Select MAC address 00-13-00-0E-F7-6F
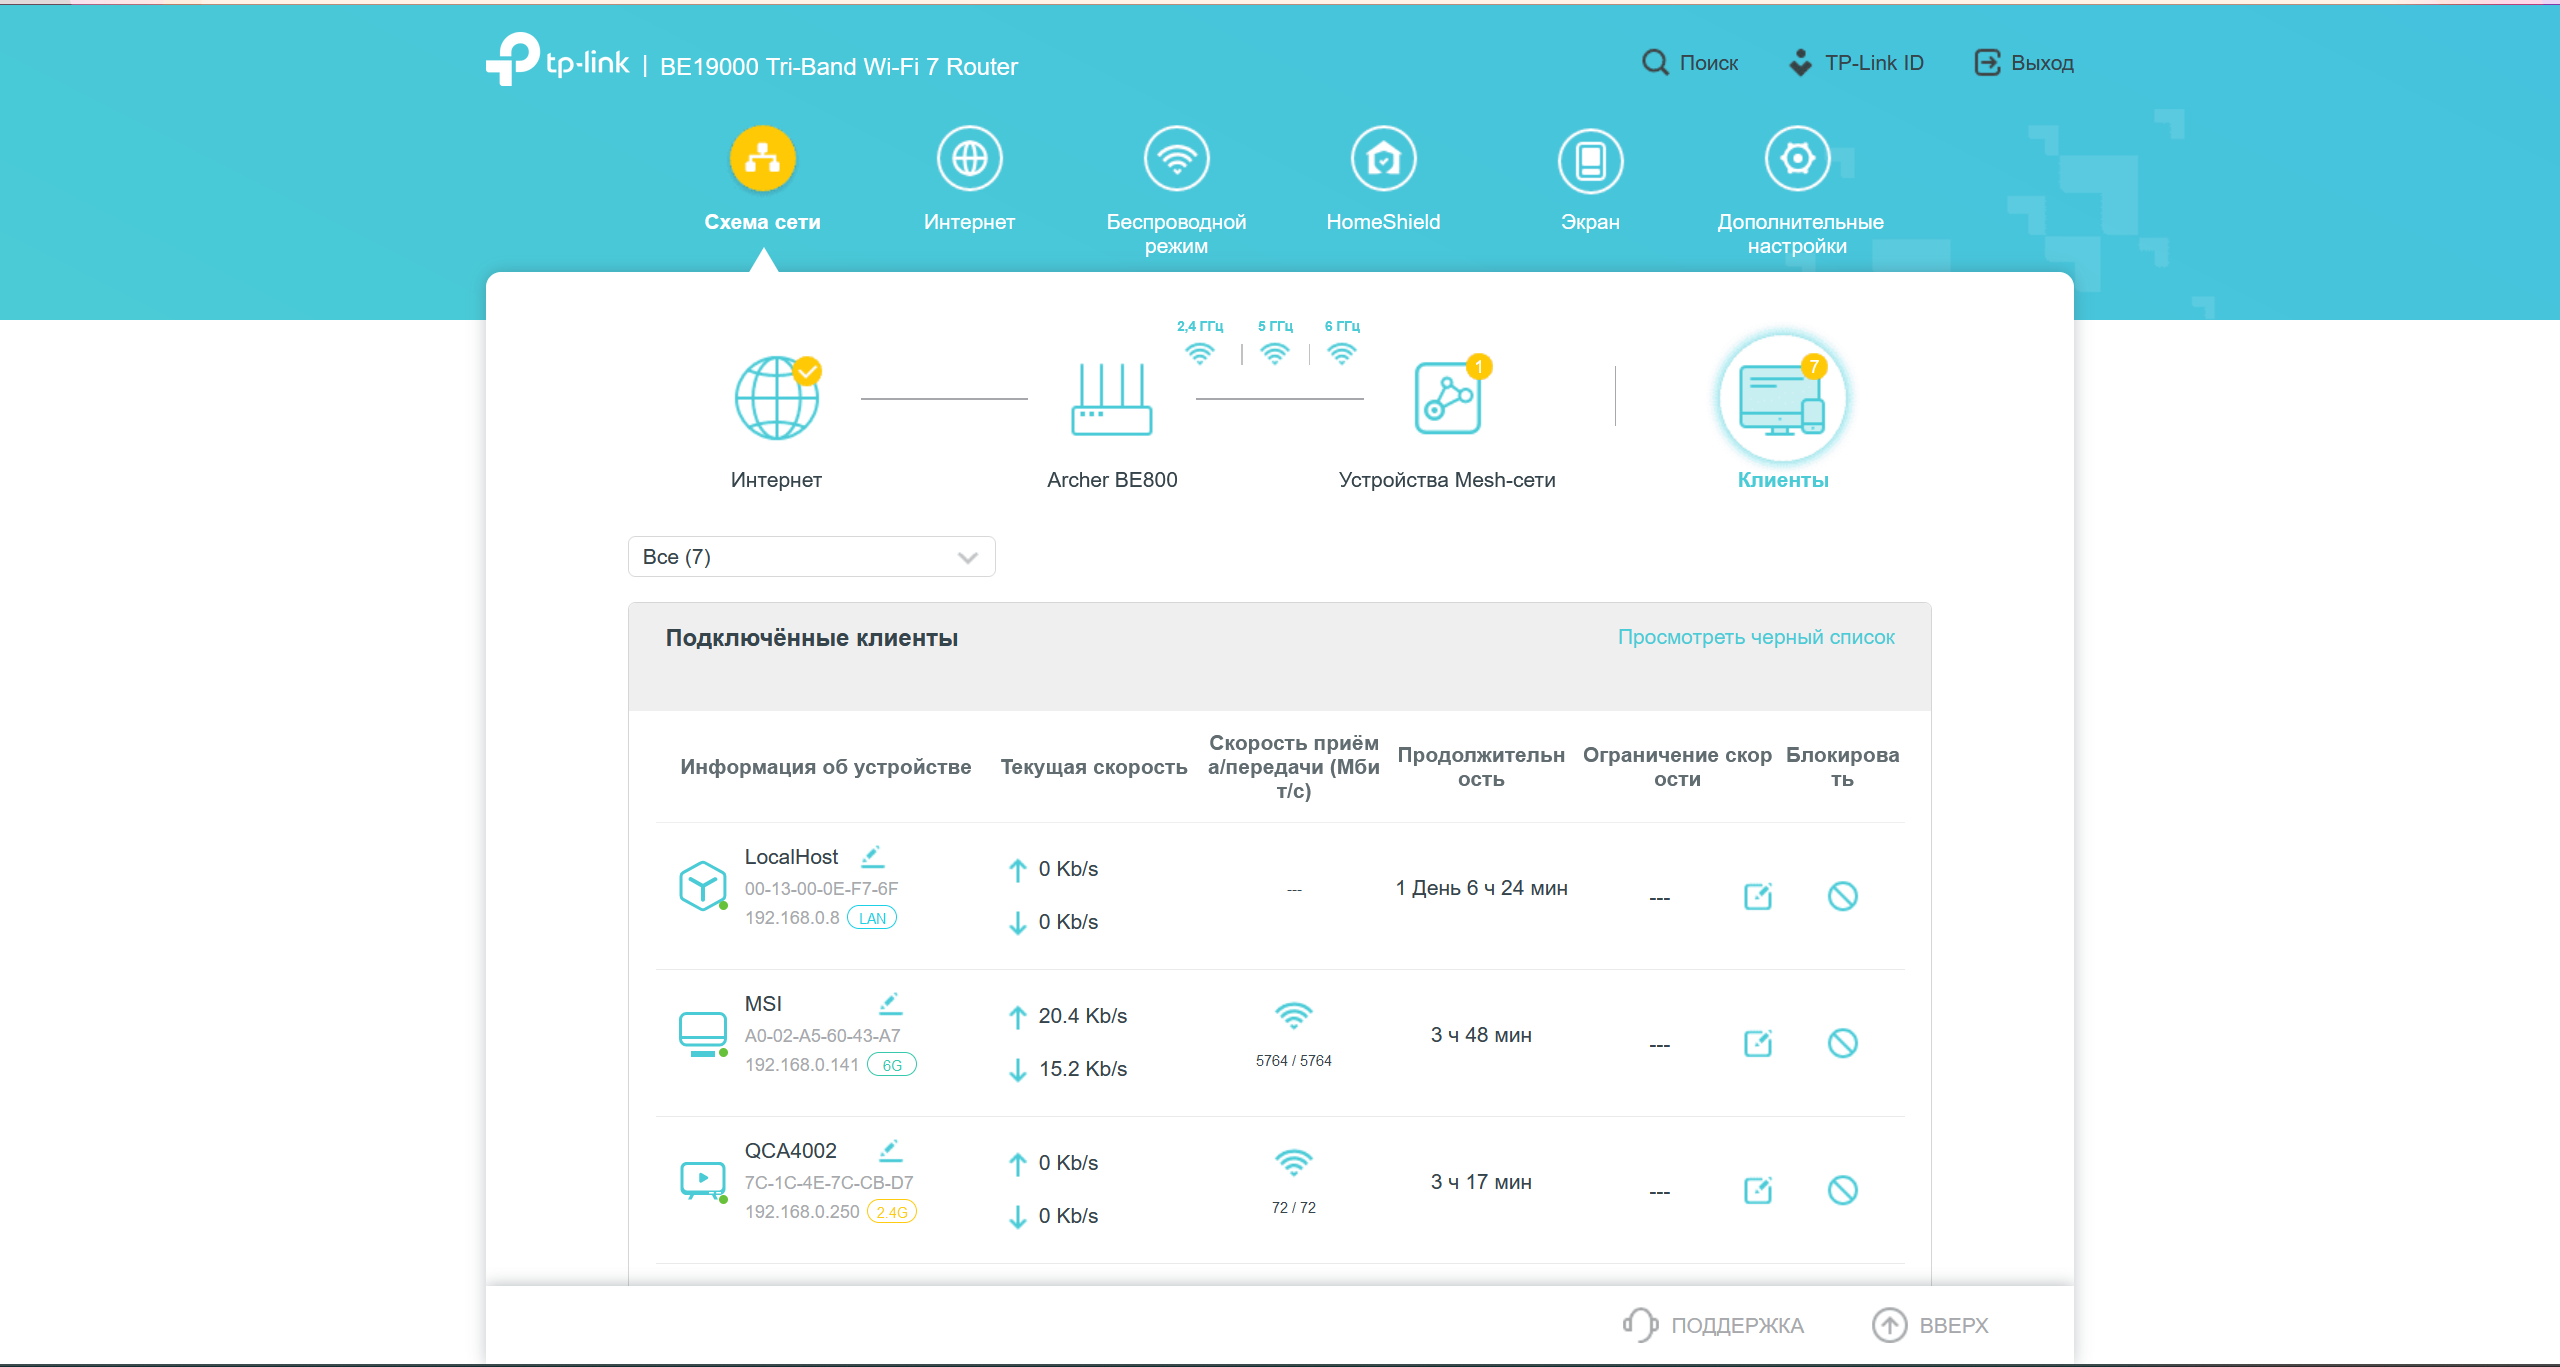The image size is (2560, 1367). pyautogui.click(x=821, y=888)
